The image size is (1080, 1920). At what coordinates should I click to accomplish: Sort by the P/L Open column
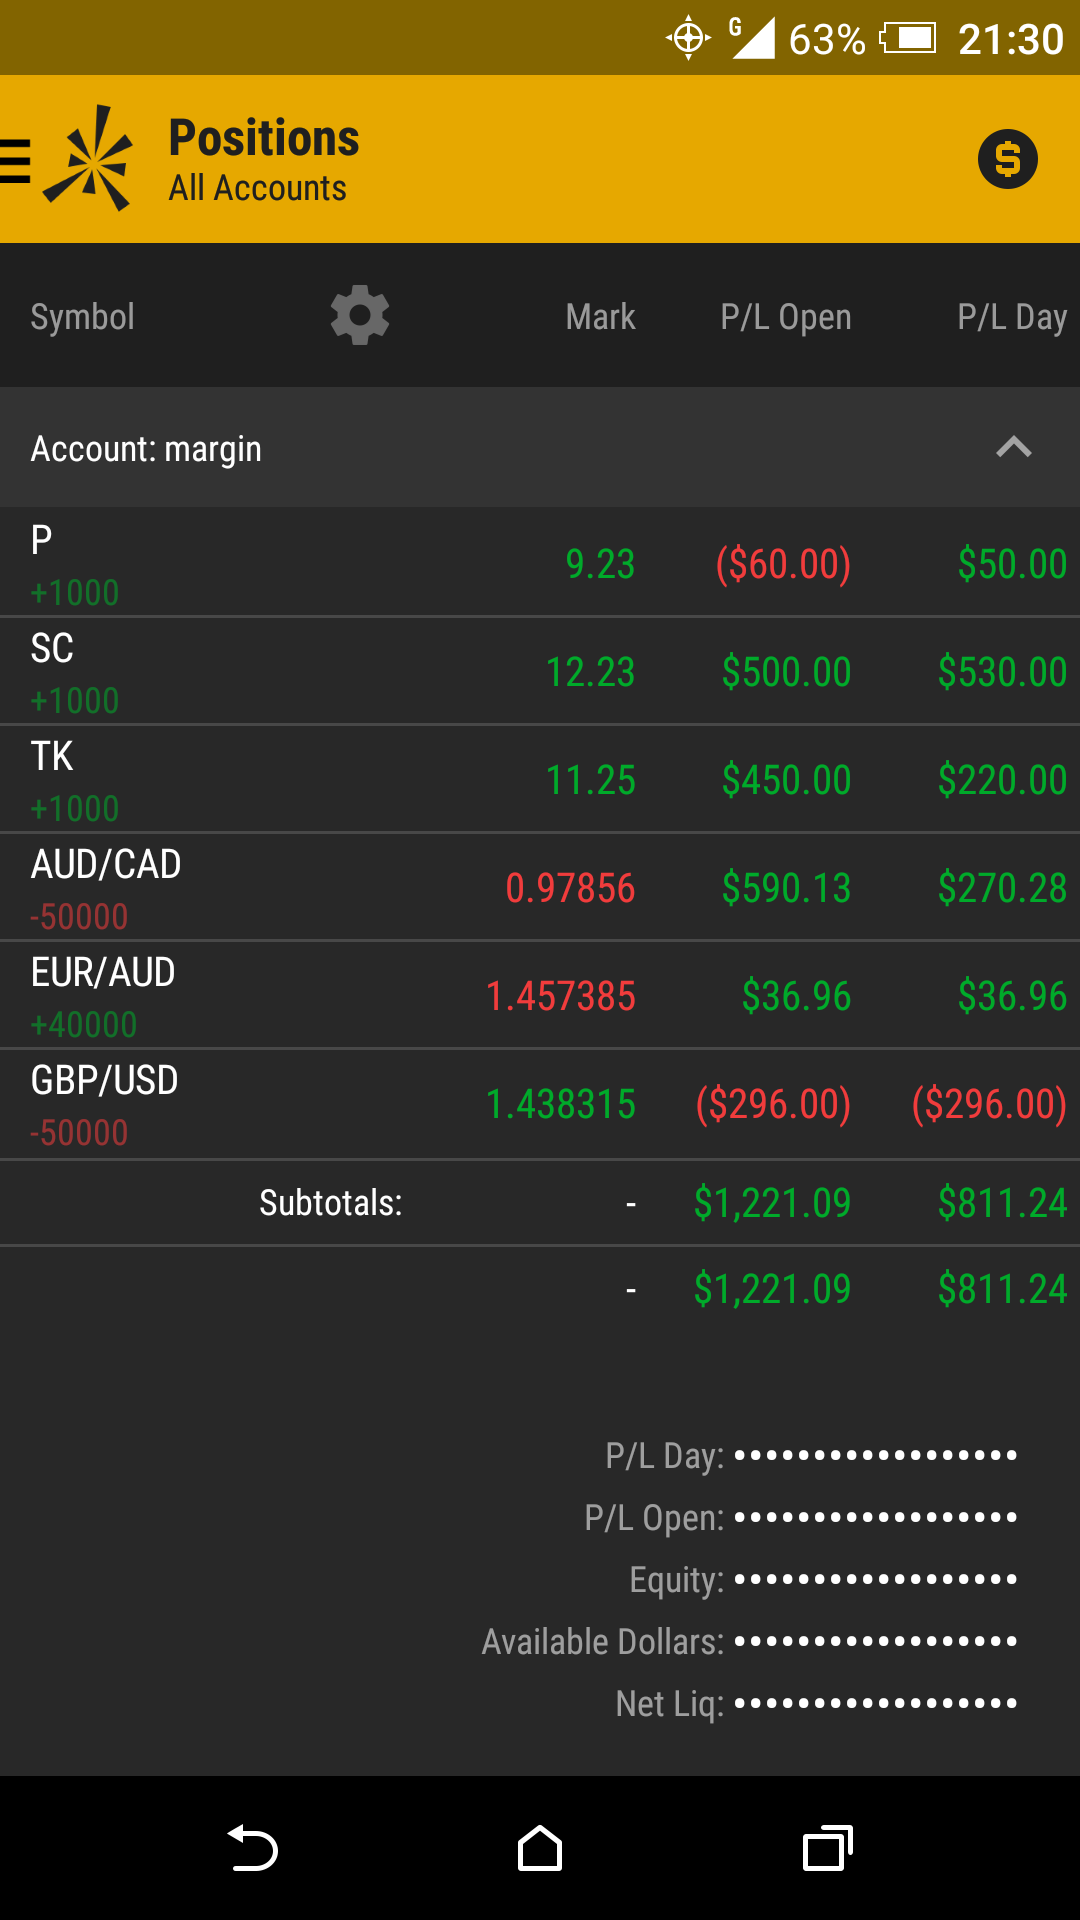786,317
